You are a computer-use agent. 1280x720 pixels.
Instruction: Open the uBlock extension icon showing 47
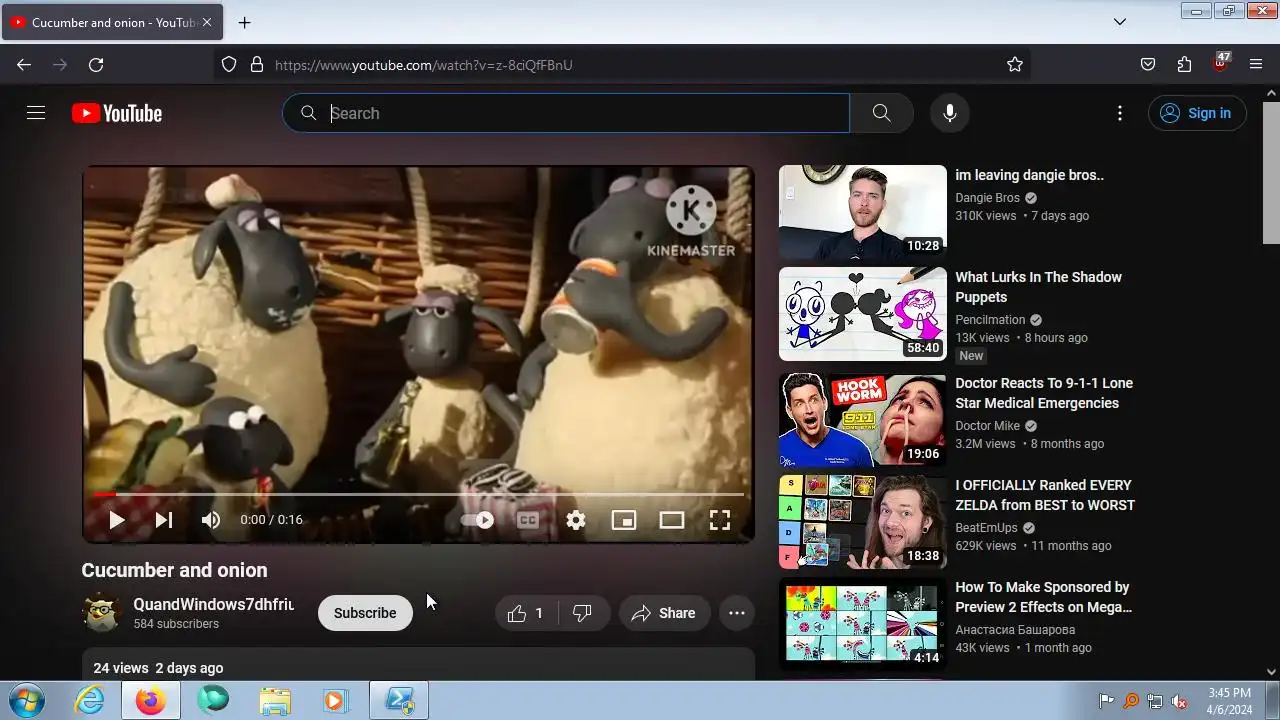coord(1220,62)
